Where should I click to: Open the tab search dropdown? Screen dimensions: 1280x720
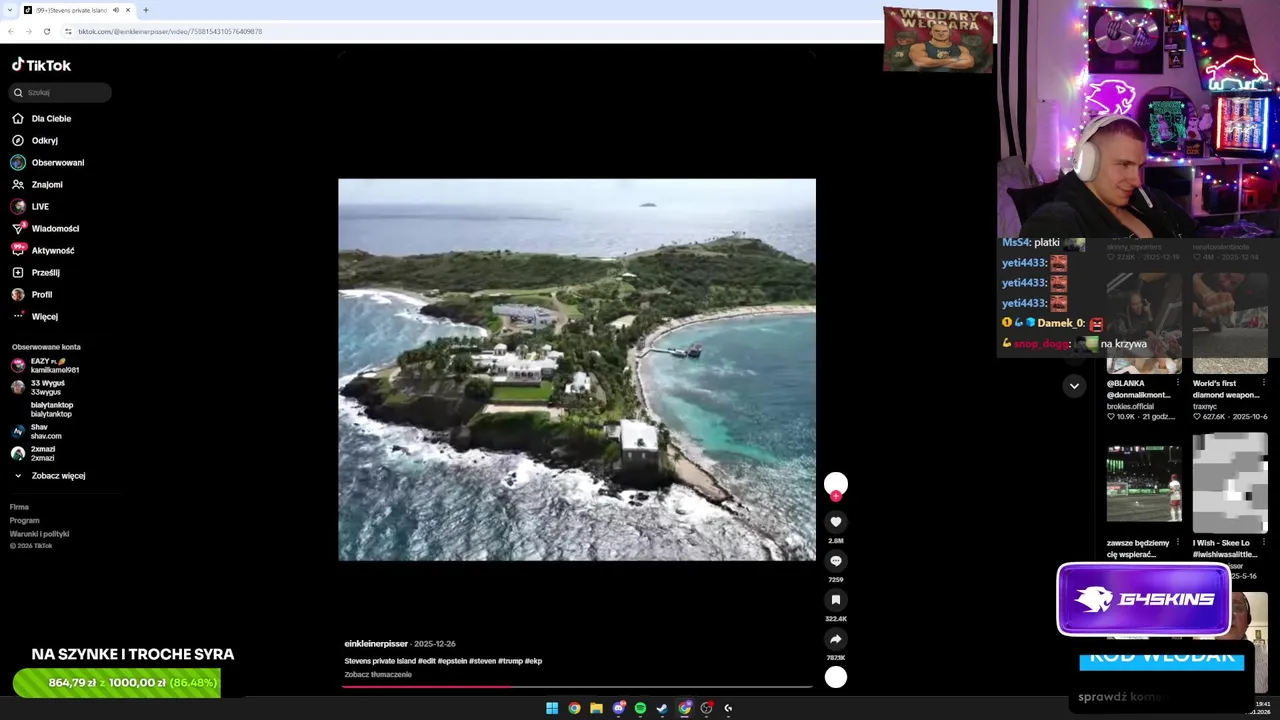point(8,10)
